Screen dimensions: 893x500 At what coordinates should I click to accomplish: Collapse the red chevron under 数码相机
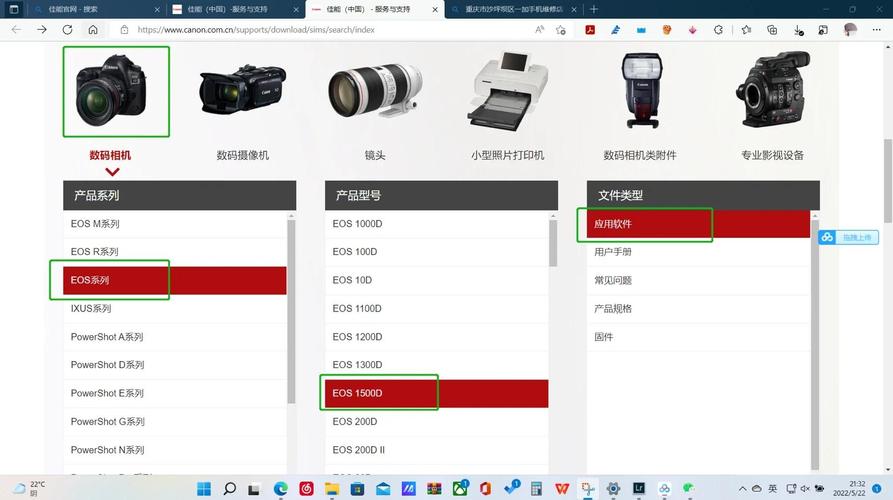112,171
